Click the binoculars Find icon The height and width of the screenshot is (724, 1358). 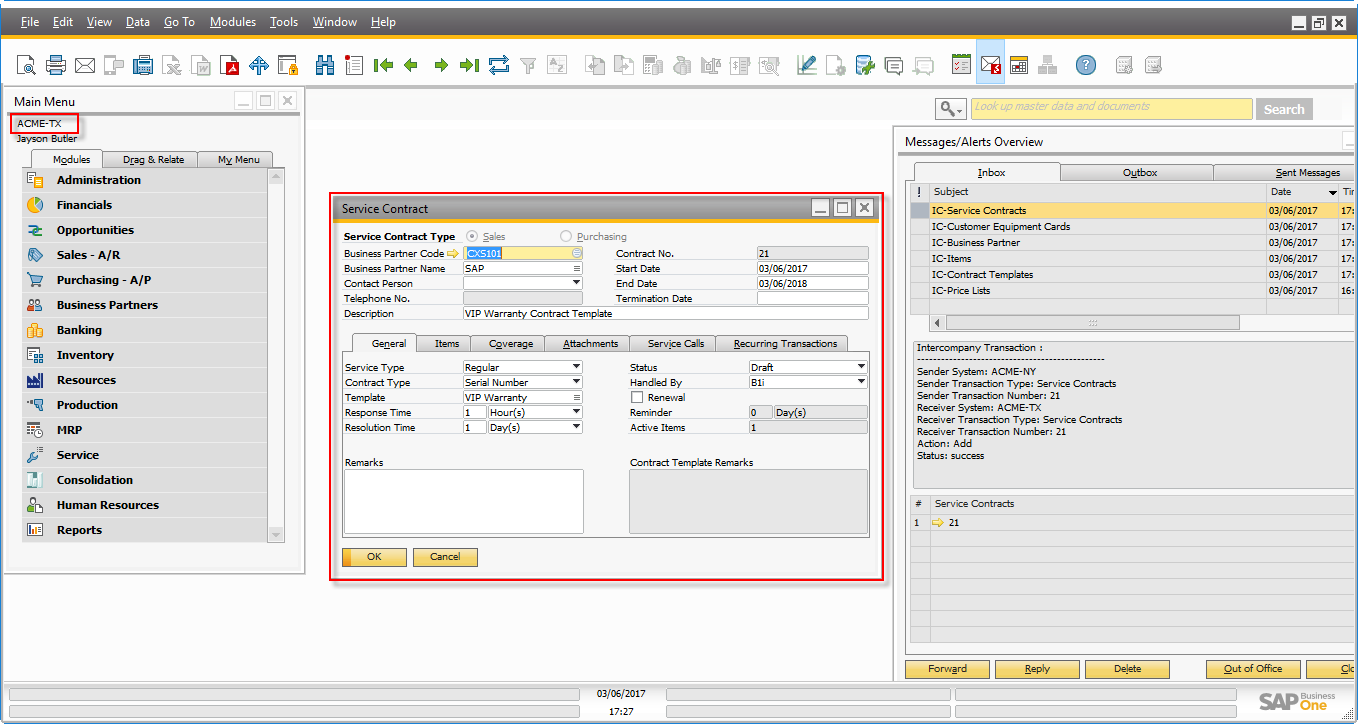click(325, 66)
